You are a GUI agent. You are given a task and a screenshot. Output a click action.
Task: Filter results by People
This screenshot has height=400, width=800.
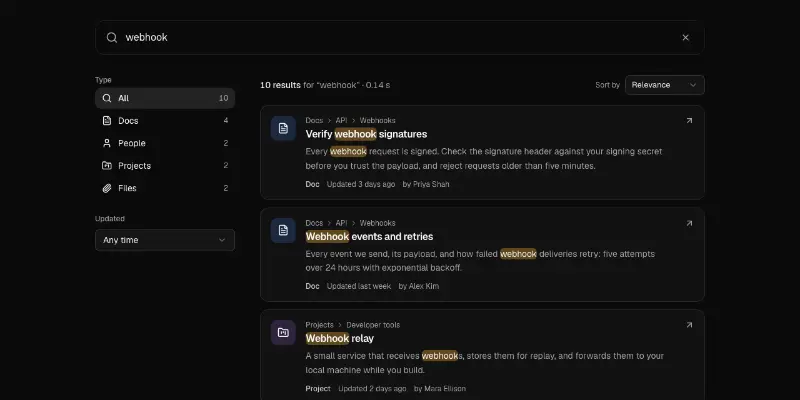point(165,143)
